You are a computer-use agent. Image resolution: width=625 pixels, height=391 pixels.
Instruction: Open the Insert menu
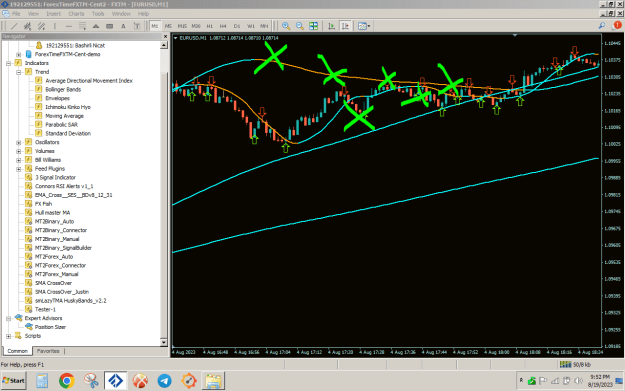(x=53, y=14)
